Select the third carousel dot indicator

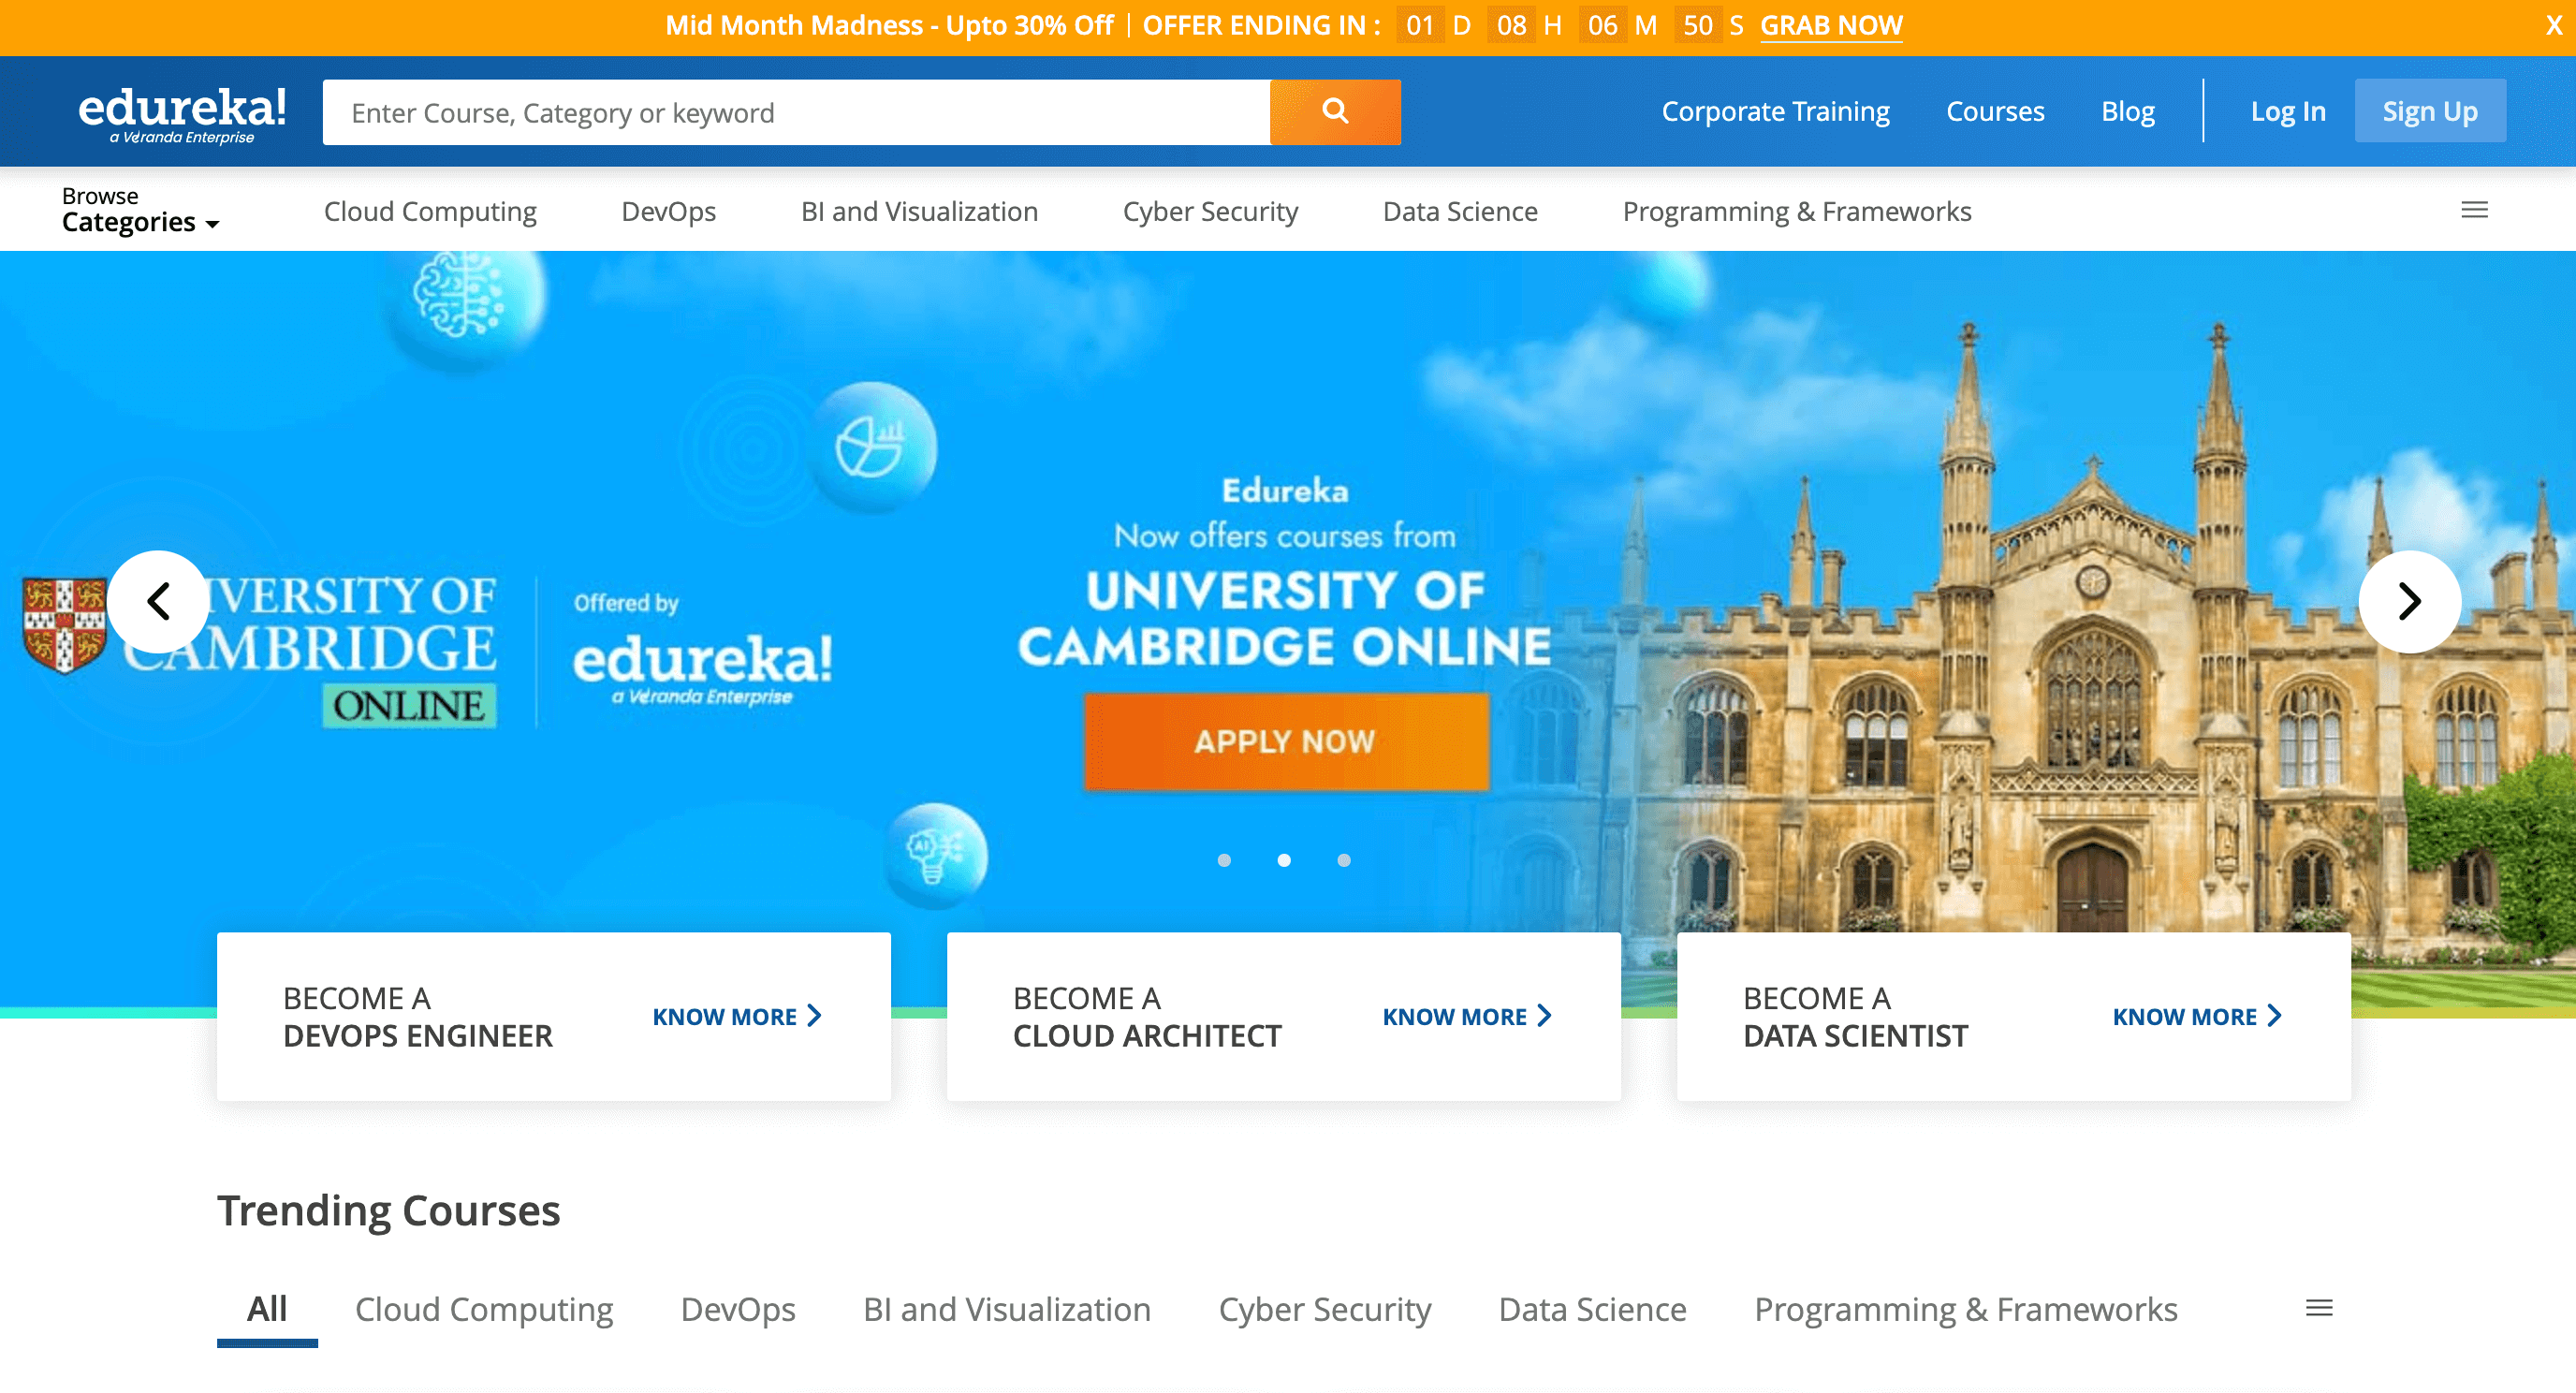1344,860
